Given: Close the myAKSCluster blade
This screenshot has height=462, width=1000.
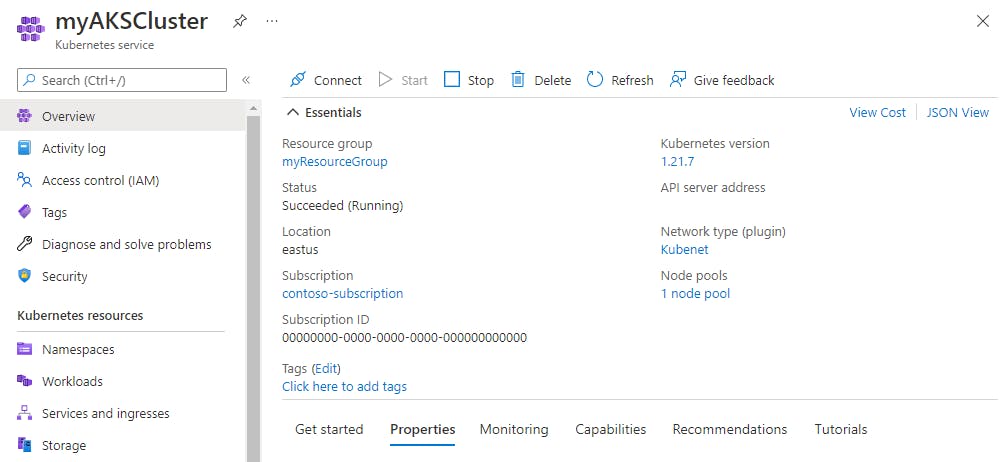Looking at the screenshot, I should 983,22.
